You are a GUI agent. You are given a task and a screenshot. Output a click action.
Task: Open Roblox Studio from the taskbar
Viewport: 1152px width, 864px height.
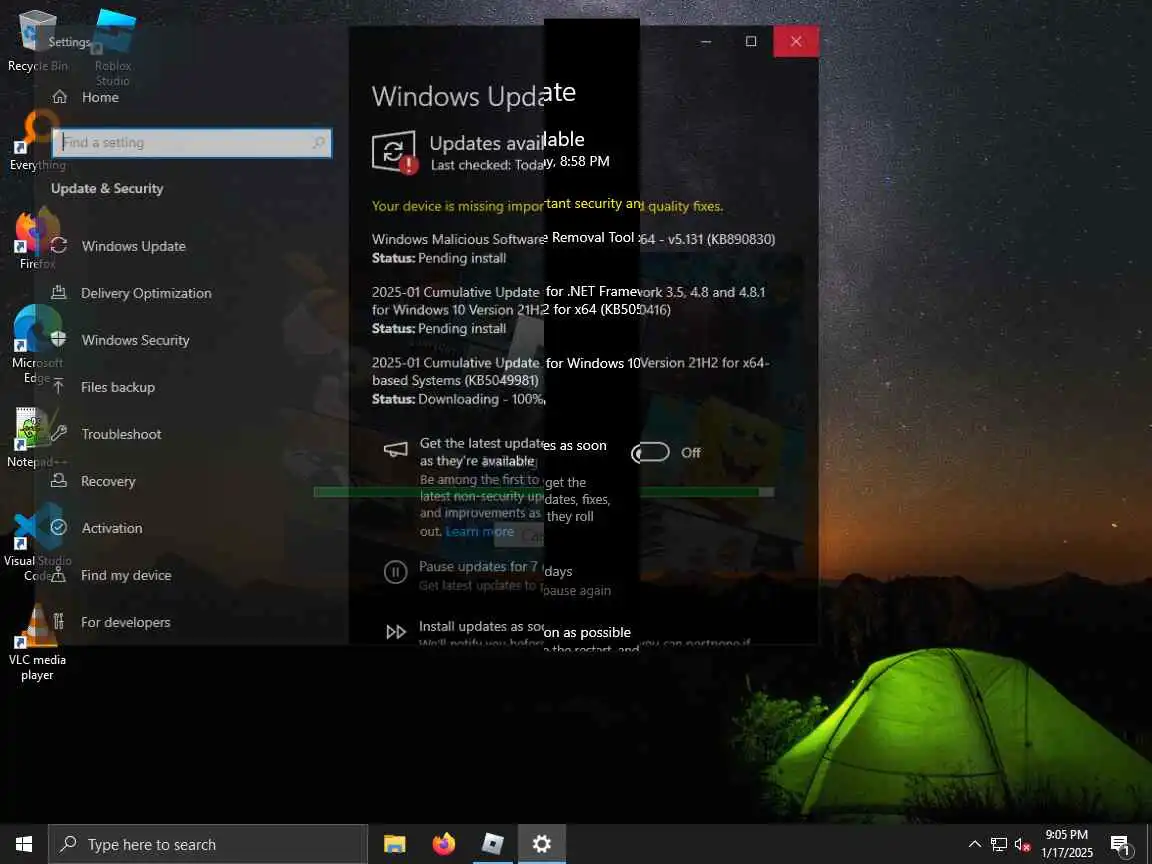(492, 844)
